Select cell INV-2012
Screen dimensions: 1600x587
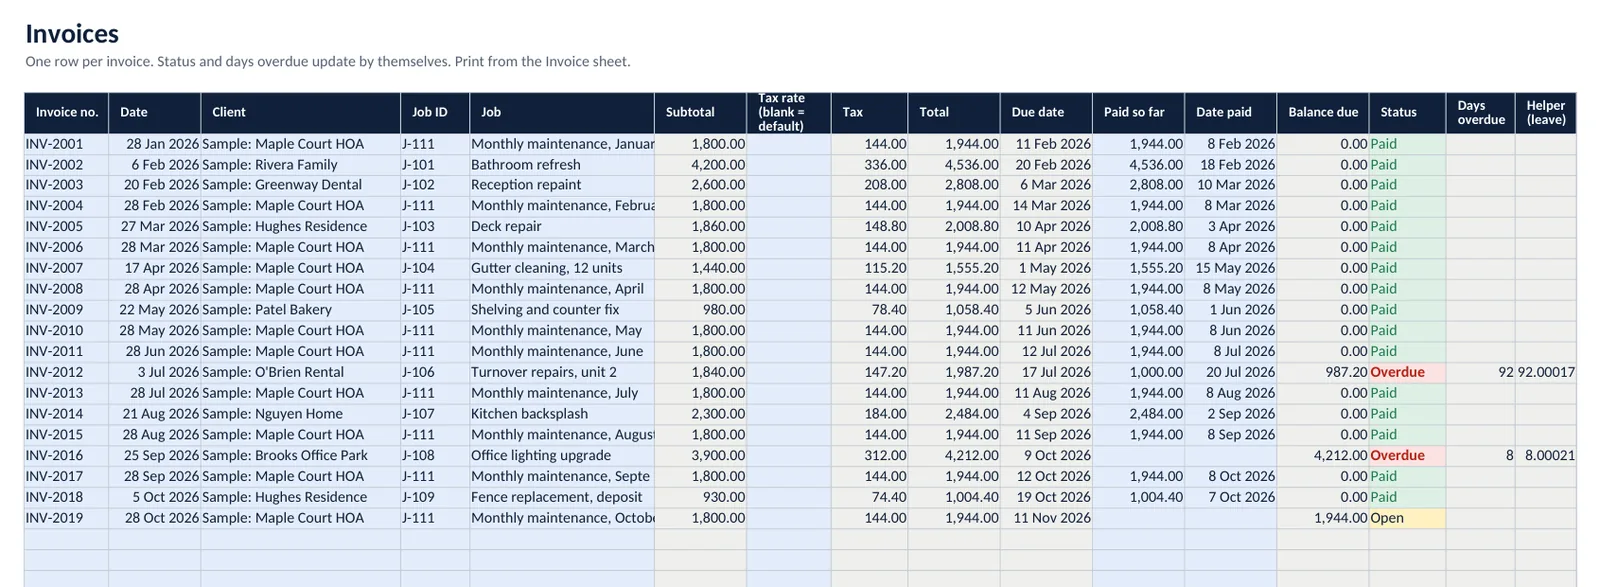[66, 373]
